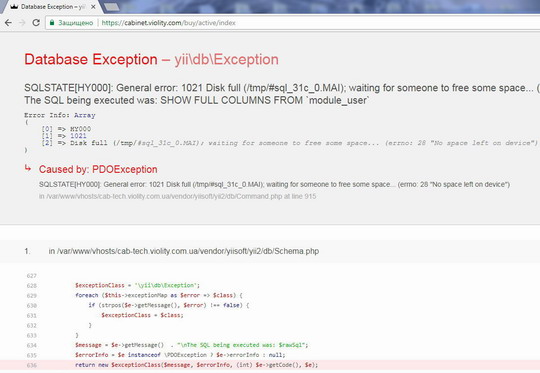540x373 pixels.
Task: Click the Защищено secure label
Action: [75, 23]
